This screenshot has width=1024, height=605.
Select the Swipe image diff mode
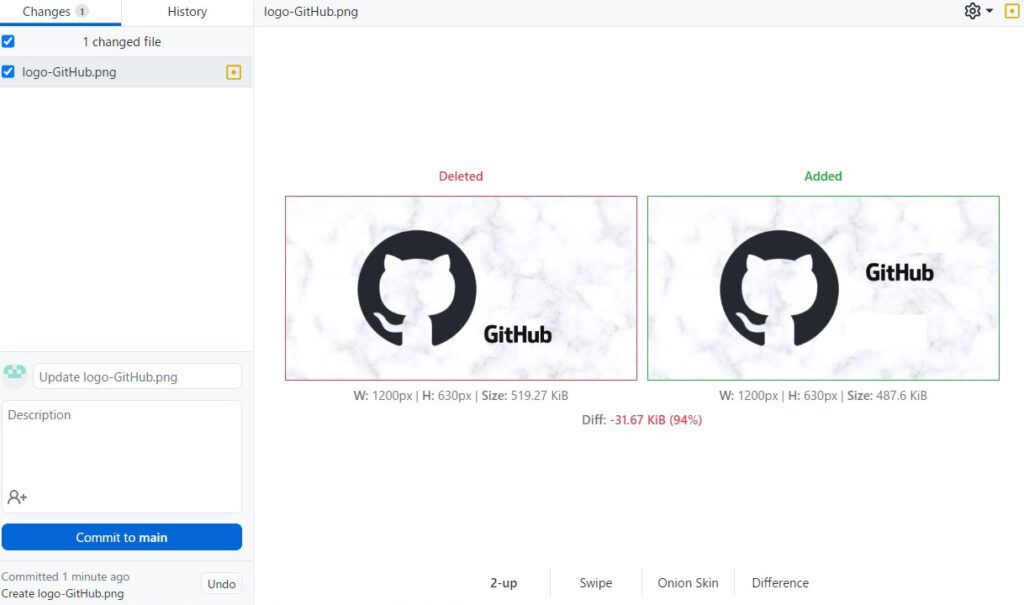(596, 583)
